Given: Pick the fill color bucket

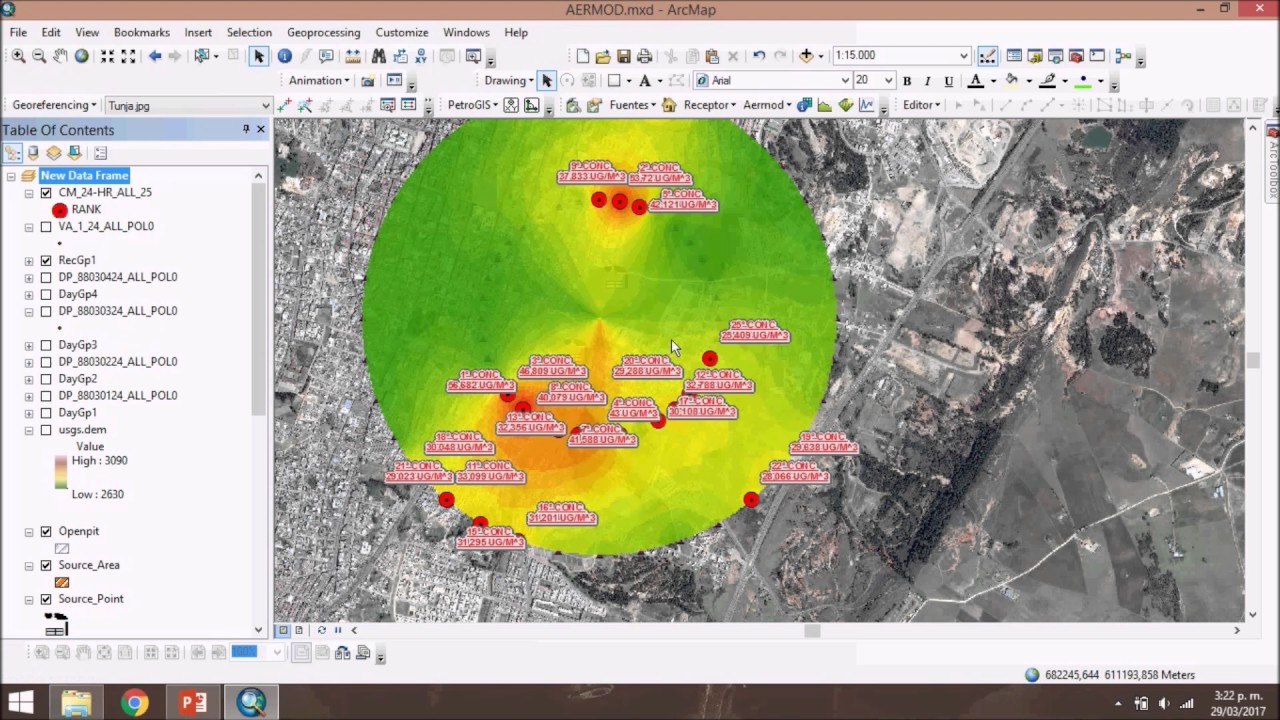Looking at the screenshot, I should (1012, 80).
